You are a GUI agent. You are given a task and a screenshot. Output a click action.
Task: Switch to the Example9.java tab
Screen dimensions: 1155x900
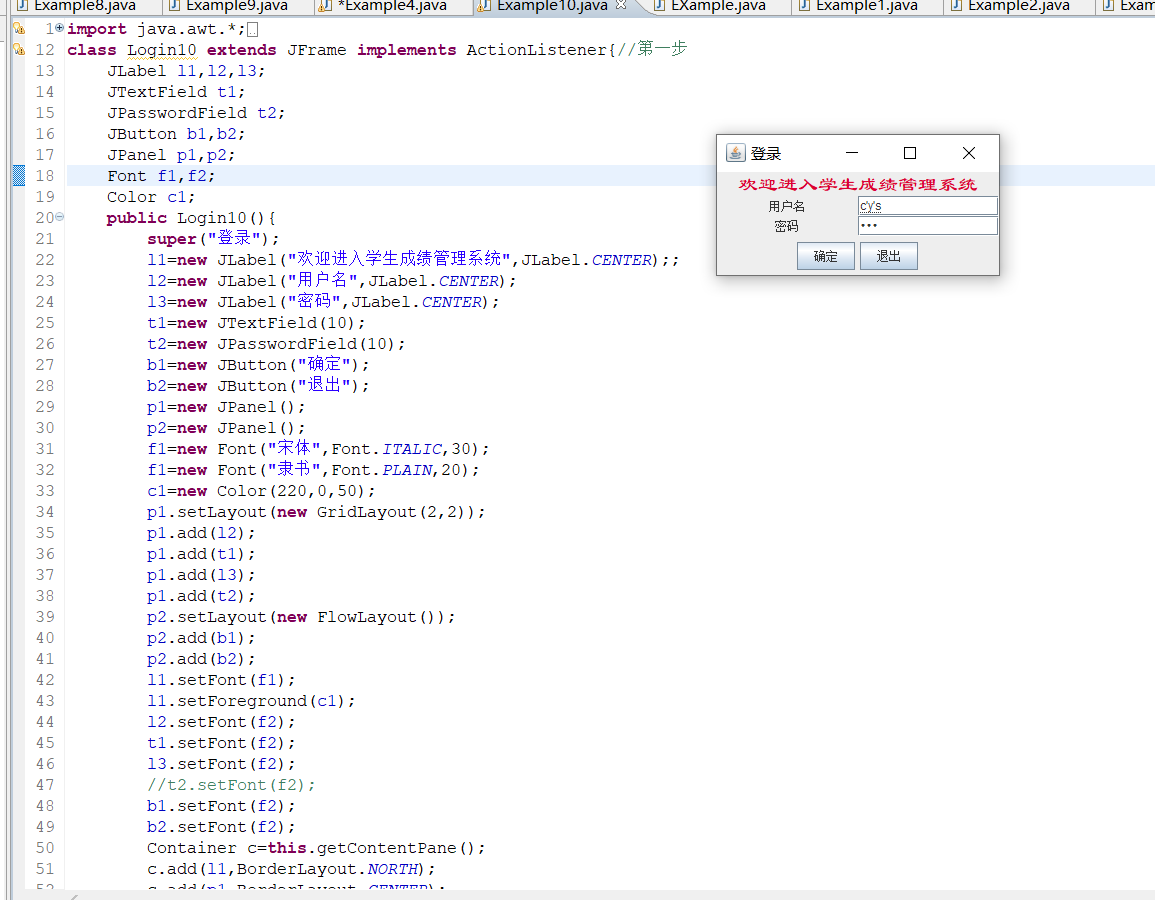coord(236,6)
